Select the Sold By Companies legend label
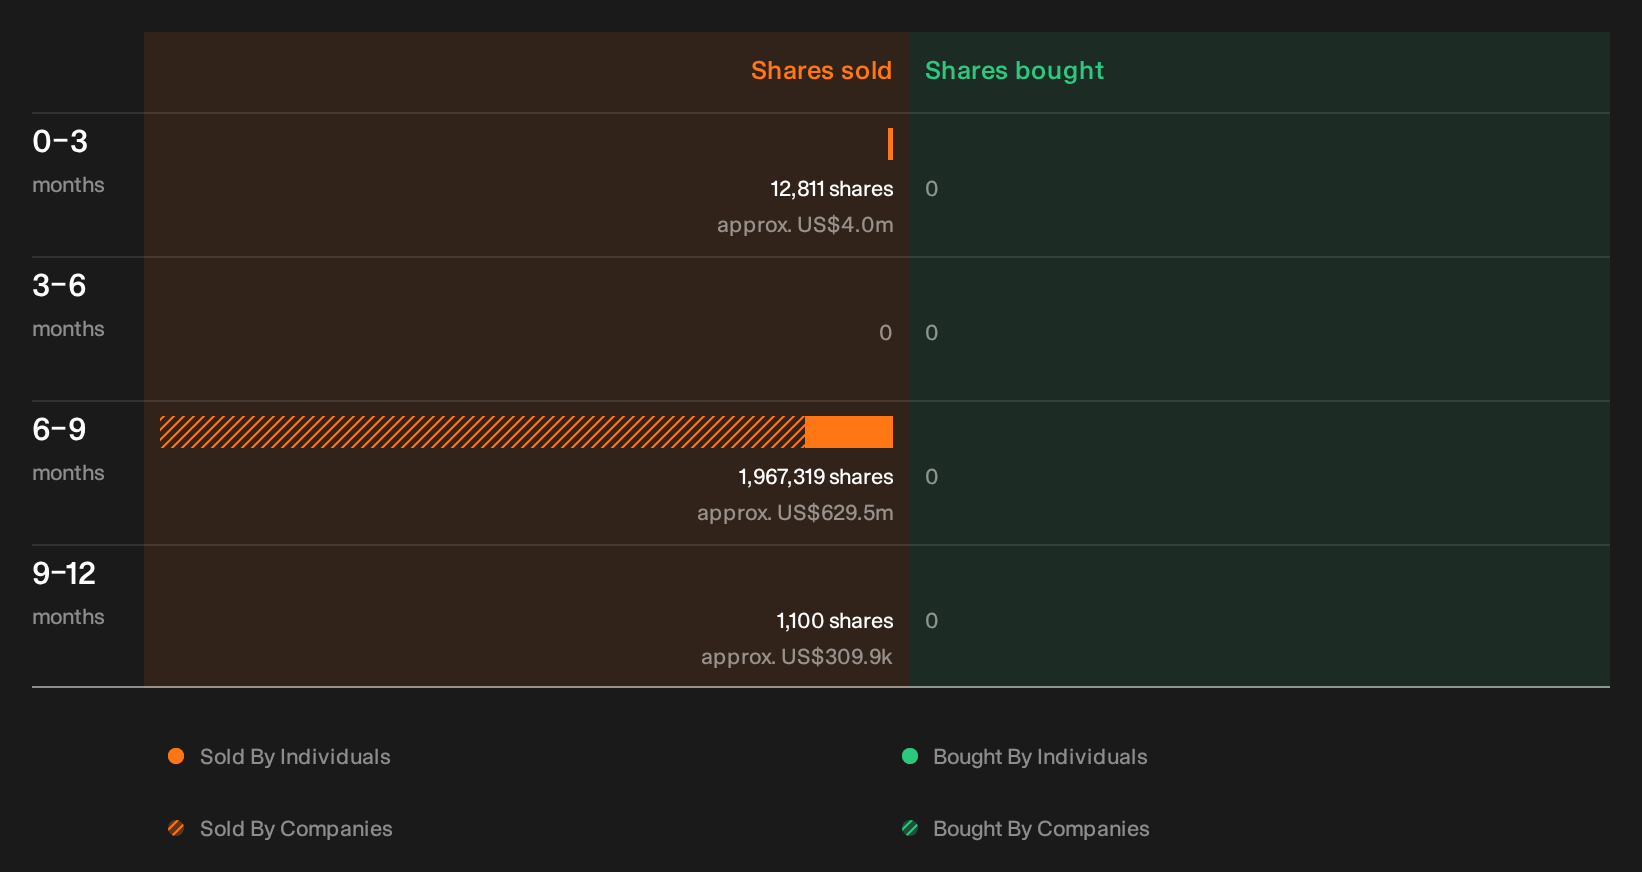This screenshot has width=1642, height=872. (296, 829)
